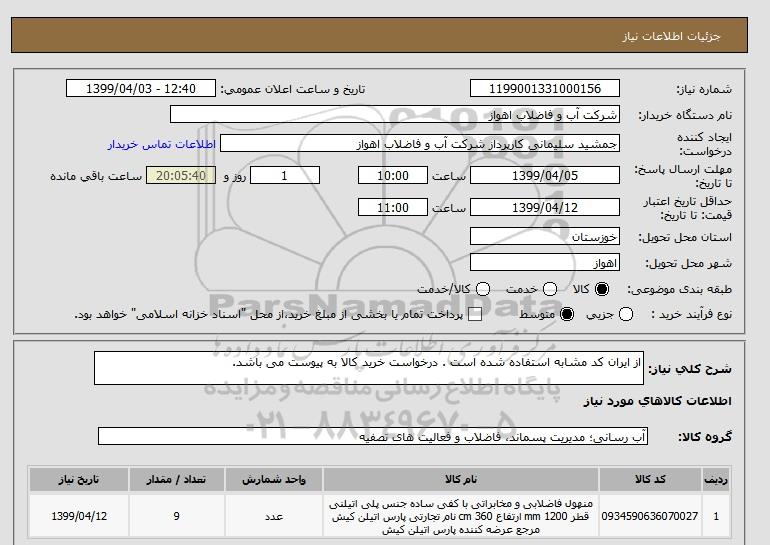Click the delivery province field خوزستان
Viewport: 770px width, 545px height.
click(x=545, y=236)
